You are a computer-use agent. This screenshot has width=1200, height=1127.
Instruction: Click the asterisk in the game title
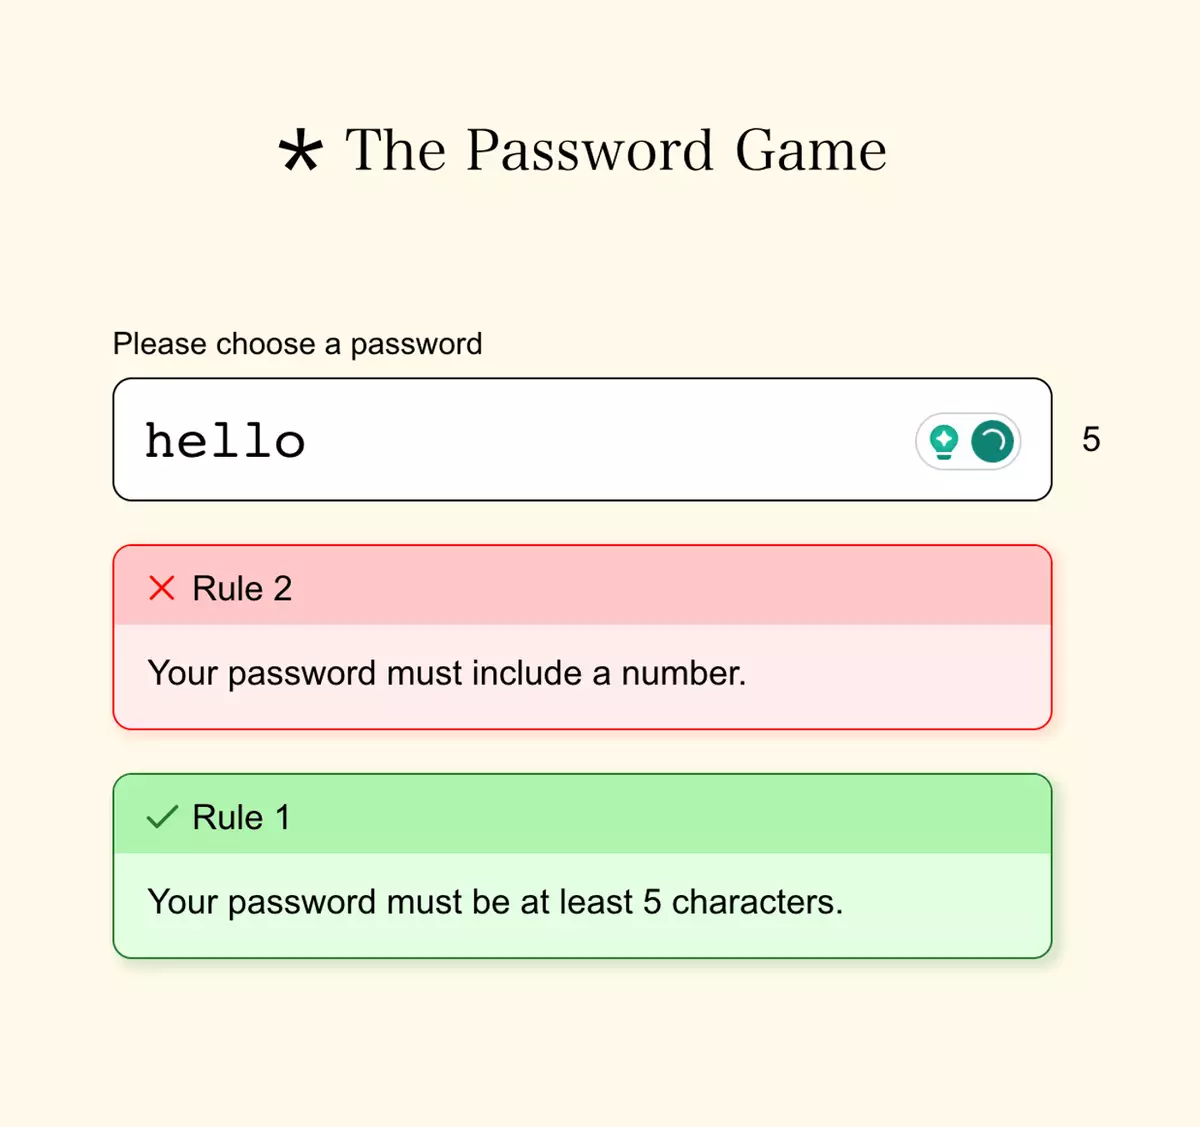(x=300, y=152)
